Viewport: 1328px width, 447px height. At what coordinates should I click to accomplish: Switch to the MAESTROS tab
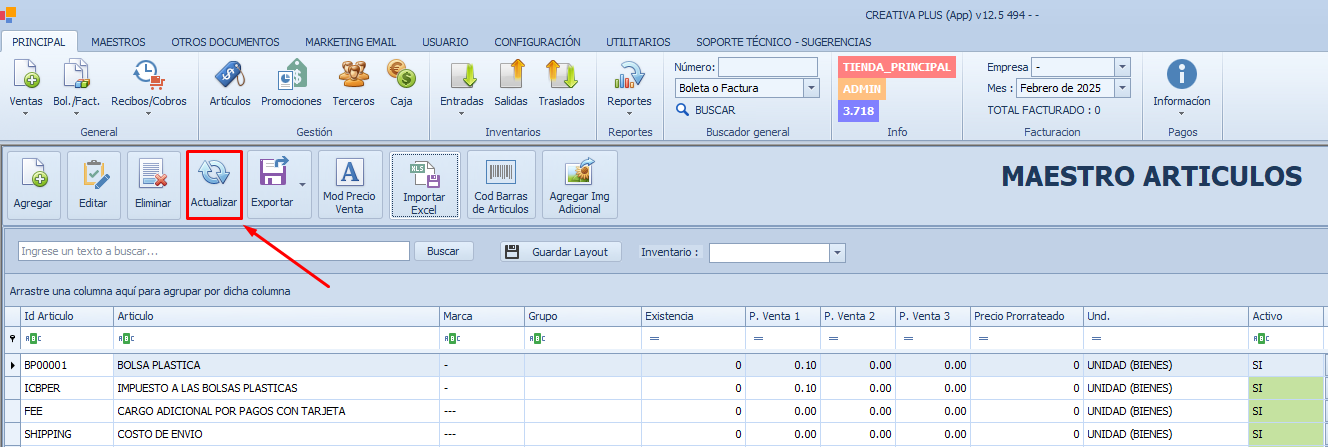(118, 42)
